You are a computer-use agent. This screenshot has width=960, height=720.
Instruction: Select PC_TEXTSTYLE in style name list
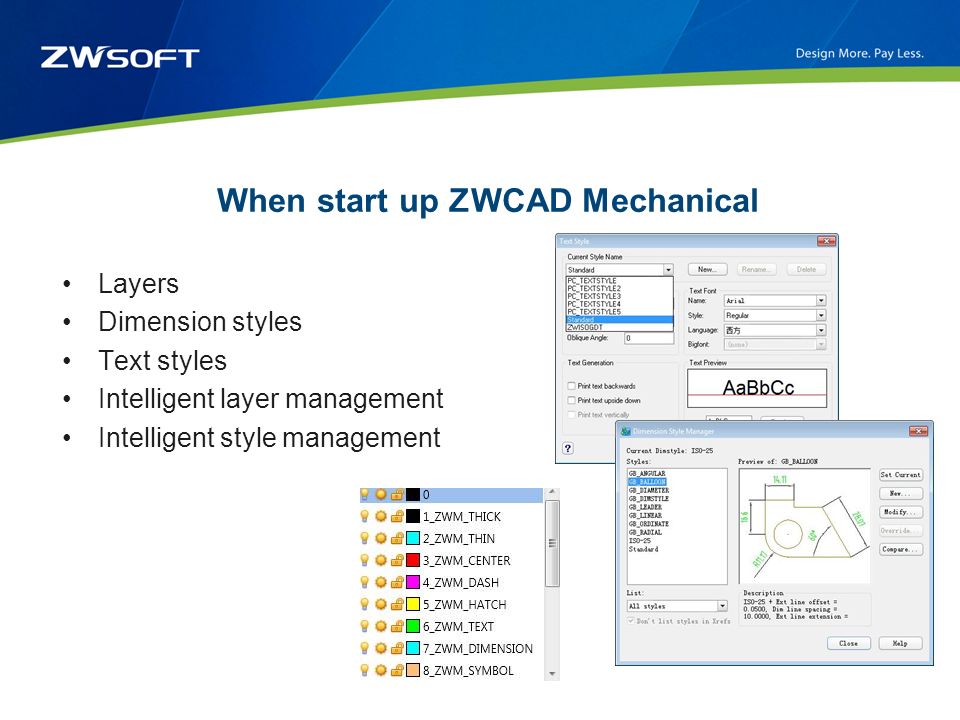tap(619, 280)
